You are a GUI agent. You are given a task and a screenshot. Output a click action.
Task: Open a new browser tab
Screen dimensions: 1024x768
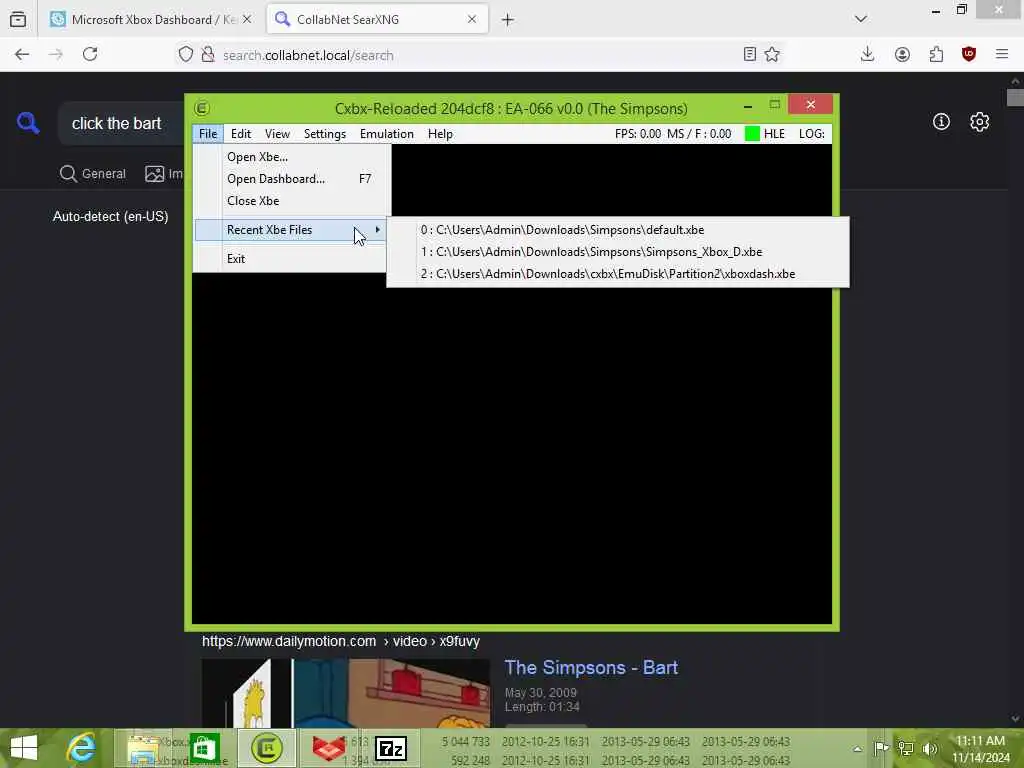507,20
